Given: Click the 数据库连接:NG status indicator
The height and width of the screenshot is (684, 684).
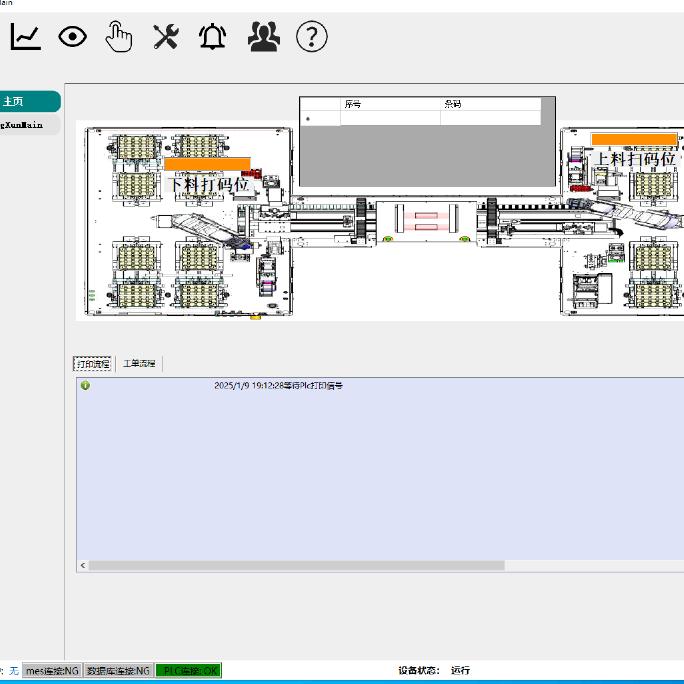Looking at the screenshot, I should 118,670.
